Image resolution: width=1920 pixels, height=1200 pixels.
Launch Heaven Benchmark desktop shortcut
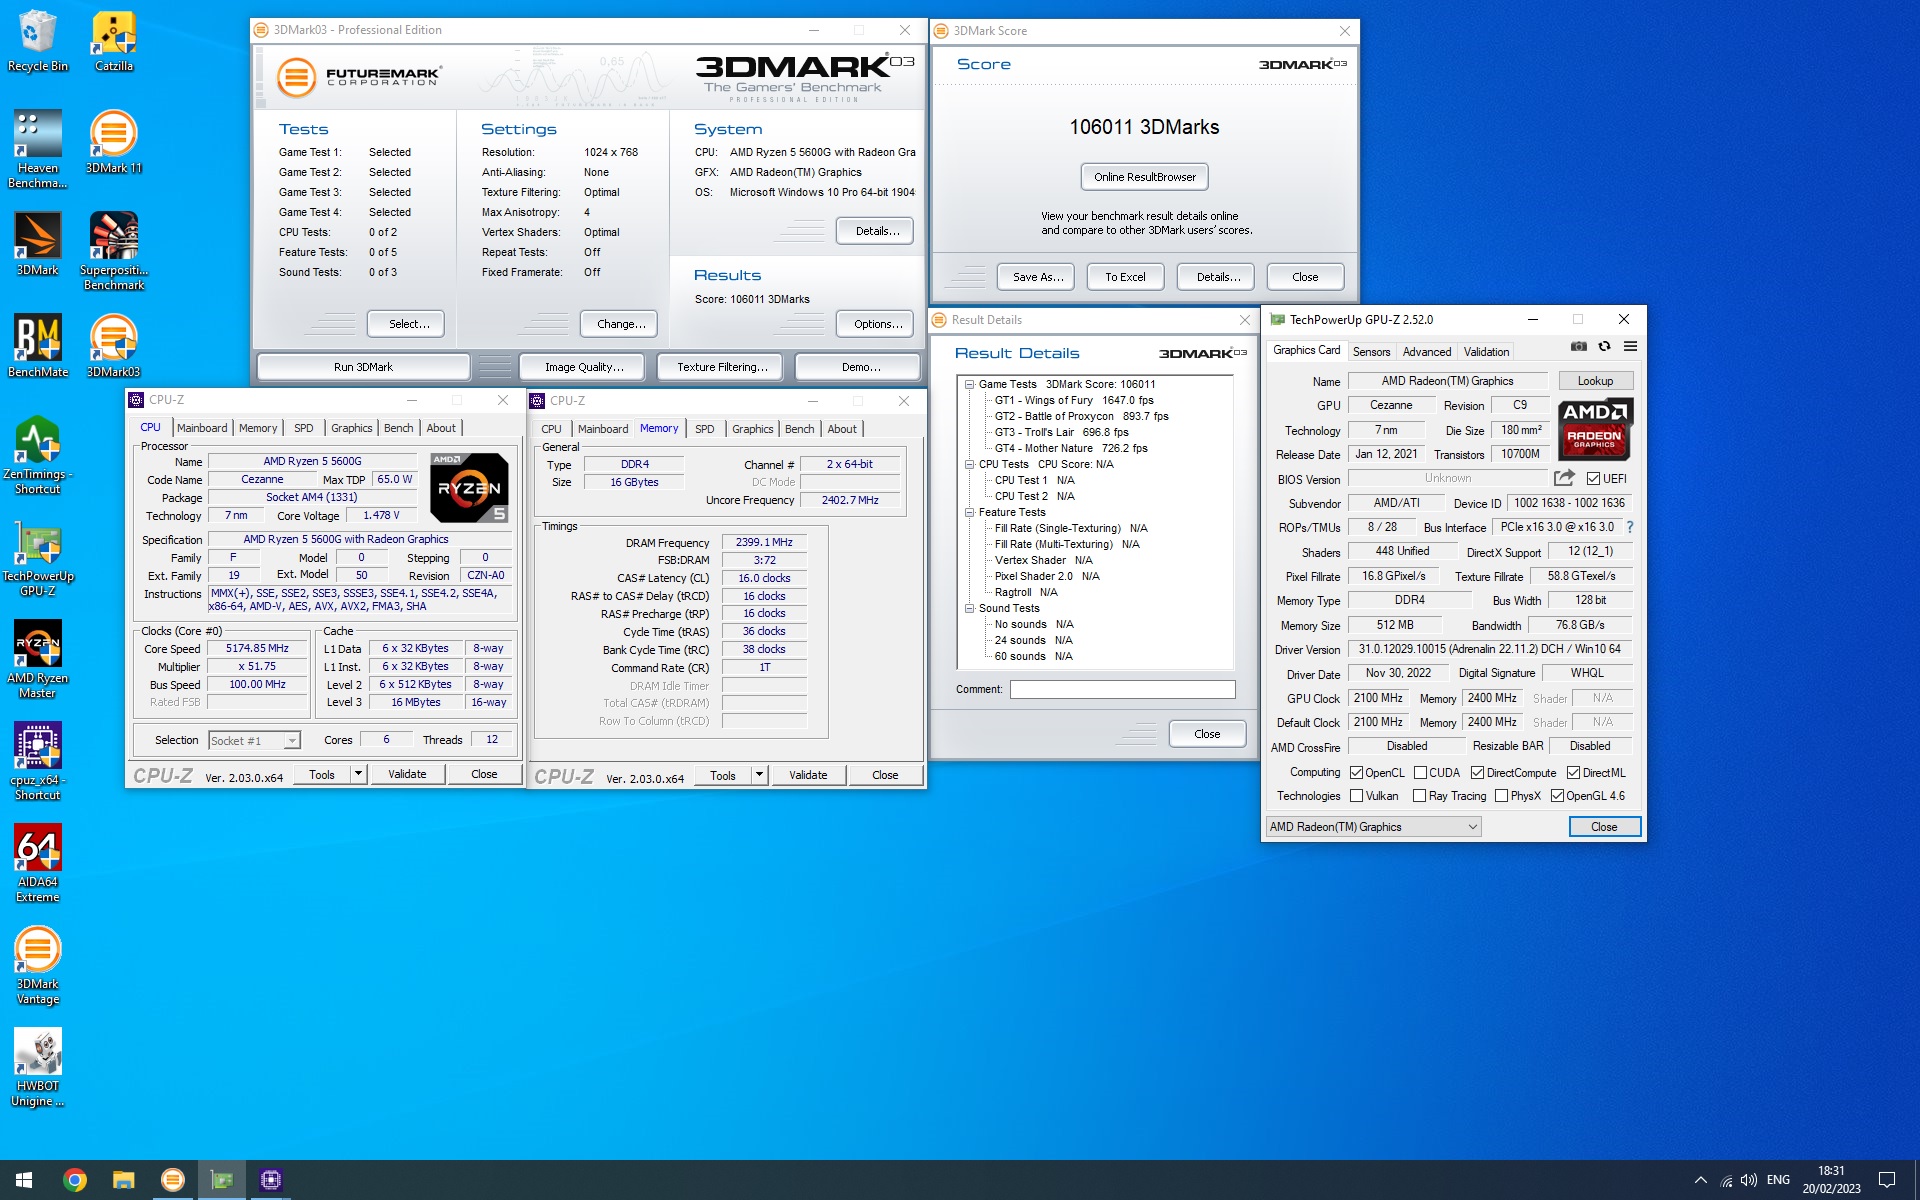tap(38, 148)
